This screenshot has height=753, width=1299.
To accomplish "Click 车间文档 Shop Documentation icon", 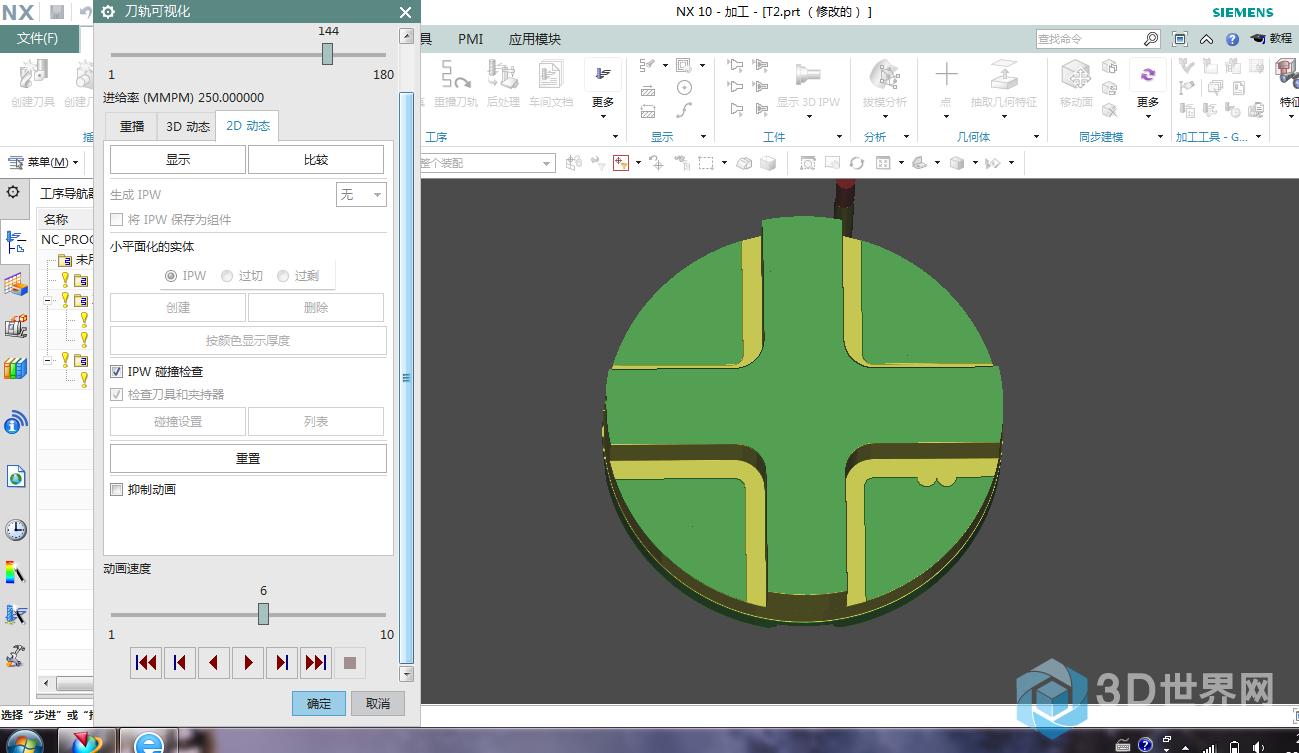I will pyautogui.click(x=551, y=83).
